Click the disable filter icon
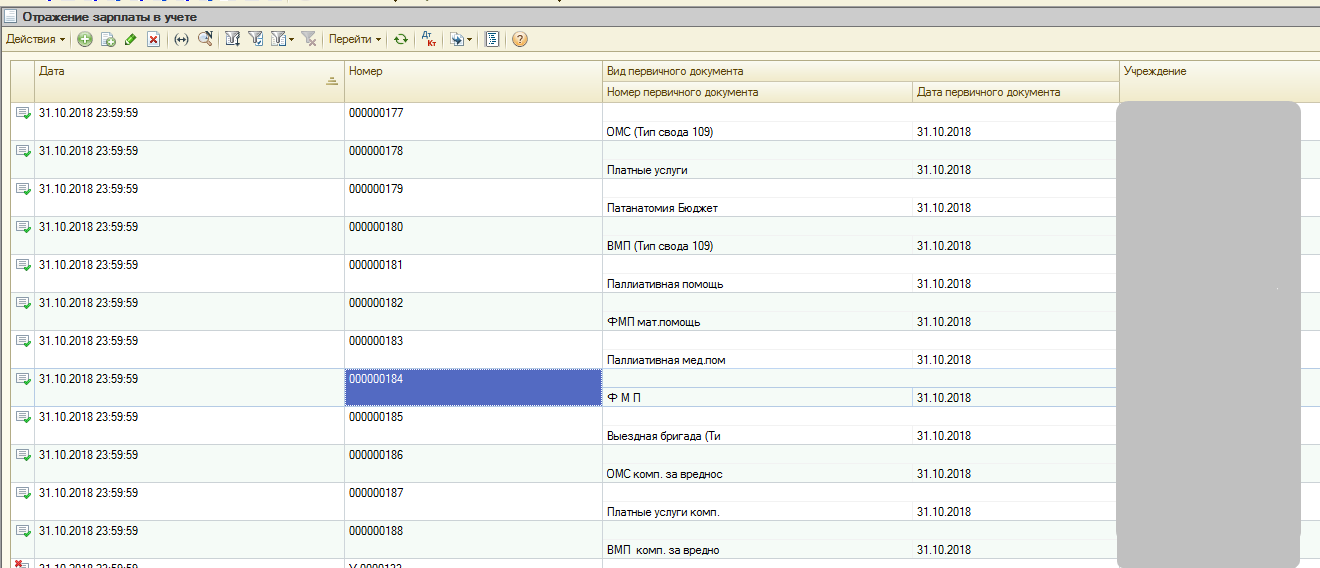This screenshot has width=1320, height=568. click(309, 39)
